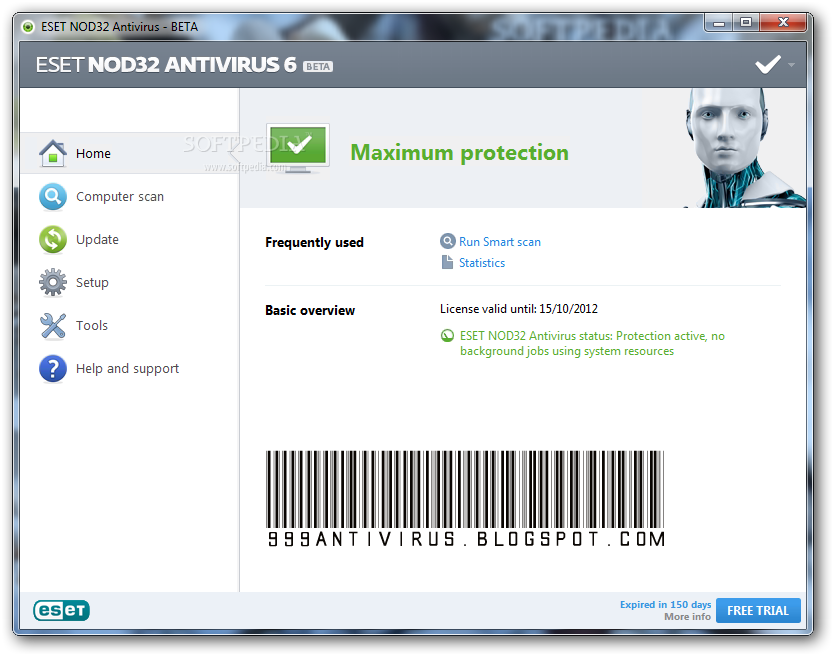
Task: Click the Run Smart scan magnifier icon
Action: 448,242
